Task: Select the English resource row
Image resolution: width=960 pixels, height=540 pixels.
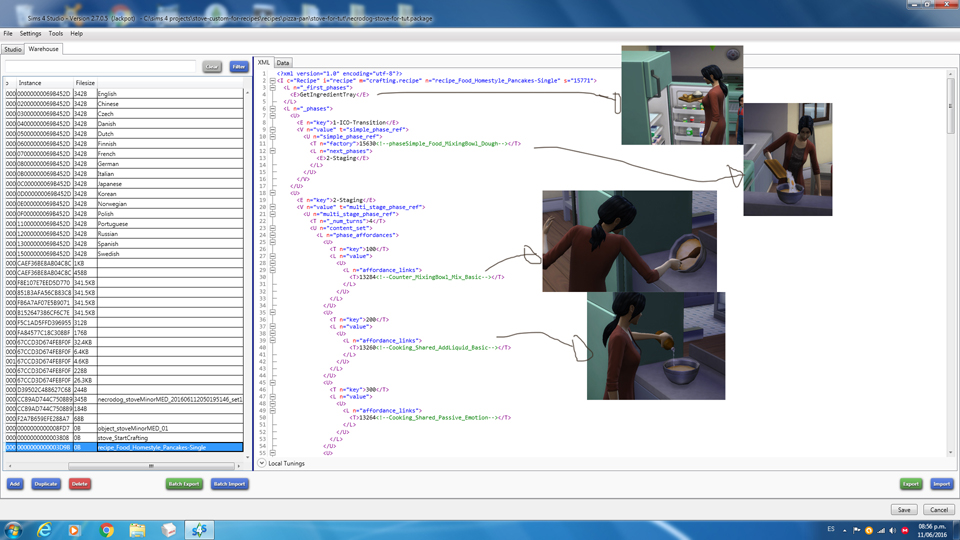Action: (x=124, y=94)
